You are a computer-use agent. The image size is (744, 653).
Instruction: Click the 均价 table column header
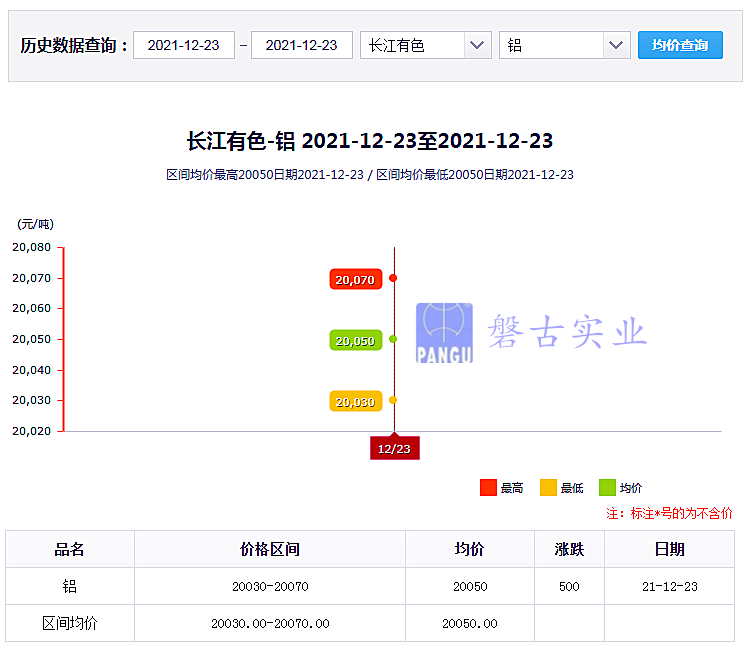click(x=469, y=549)
